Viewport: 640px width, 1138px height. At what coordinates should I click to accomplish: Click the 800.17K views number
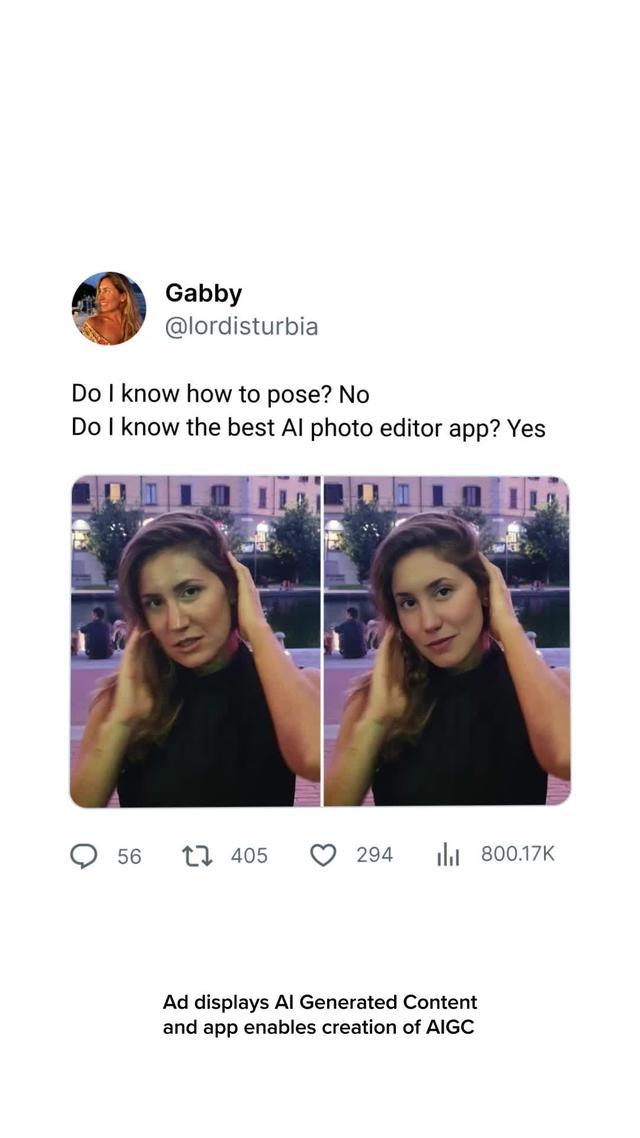(517, 854)
